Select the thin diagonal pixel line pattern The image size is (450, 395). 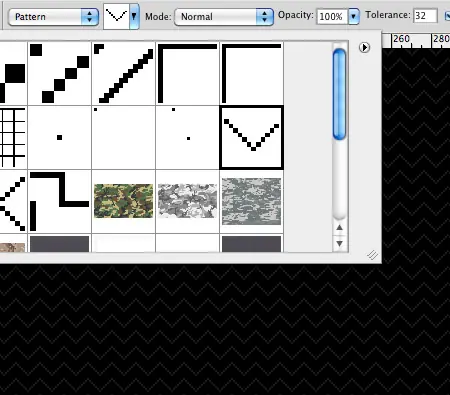(x=124, y=73)
